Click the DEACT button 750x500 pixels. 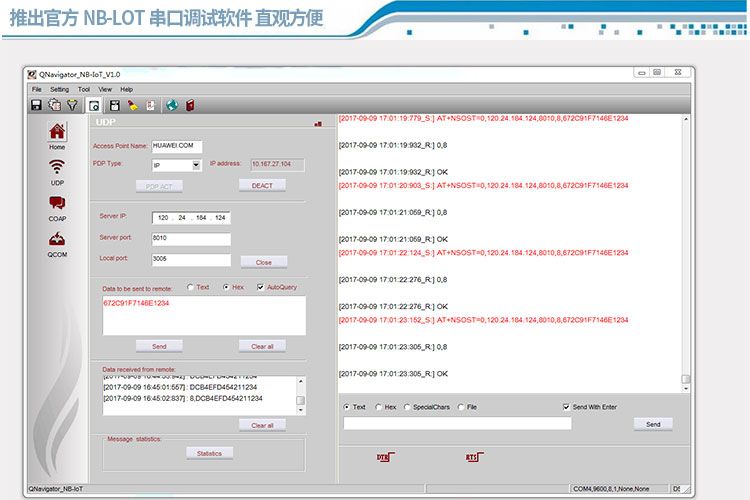[262, 186]
